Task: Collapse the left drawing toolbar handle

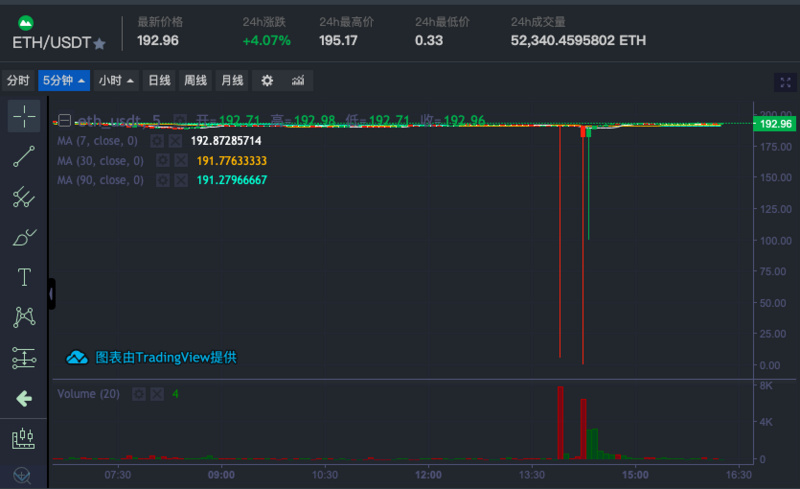Action: (51, 294)
